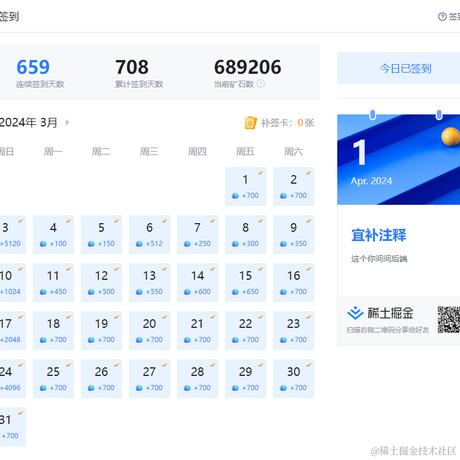Select calendar day 12 with +500
Viewport: 460px width, 460px height.
point(101,282)
